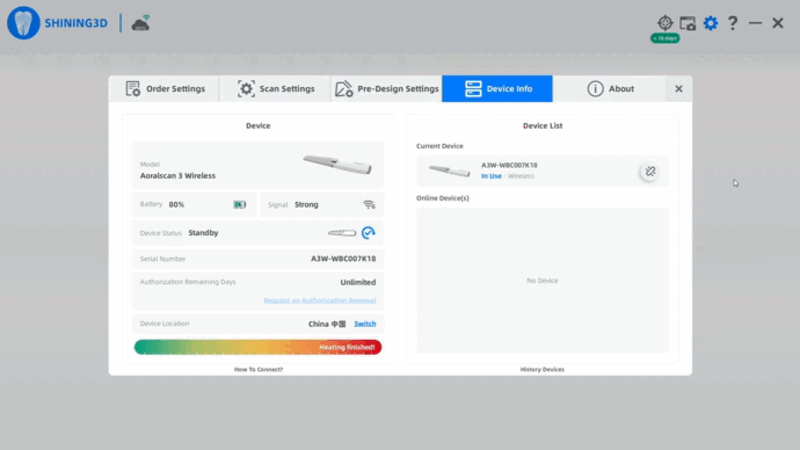The height and width of the screenshot is (450, 800).
Task: Click the Strong signal value
Action: pos(306,205)
